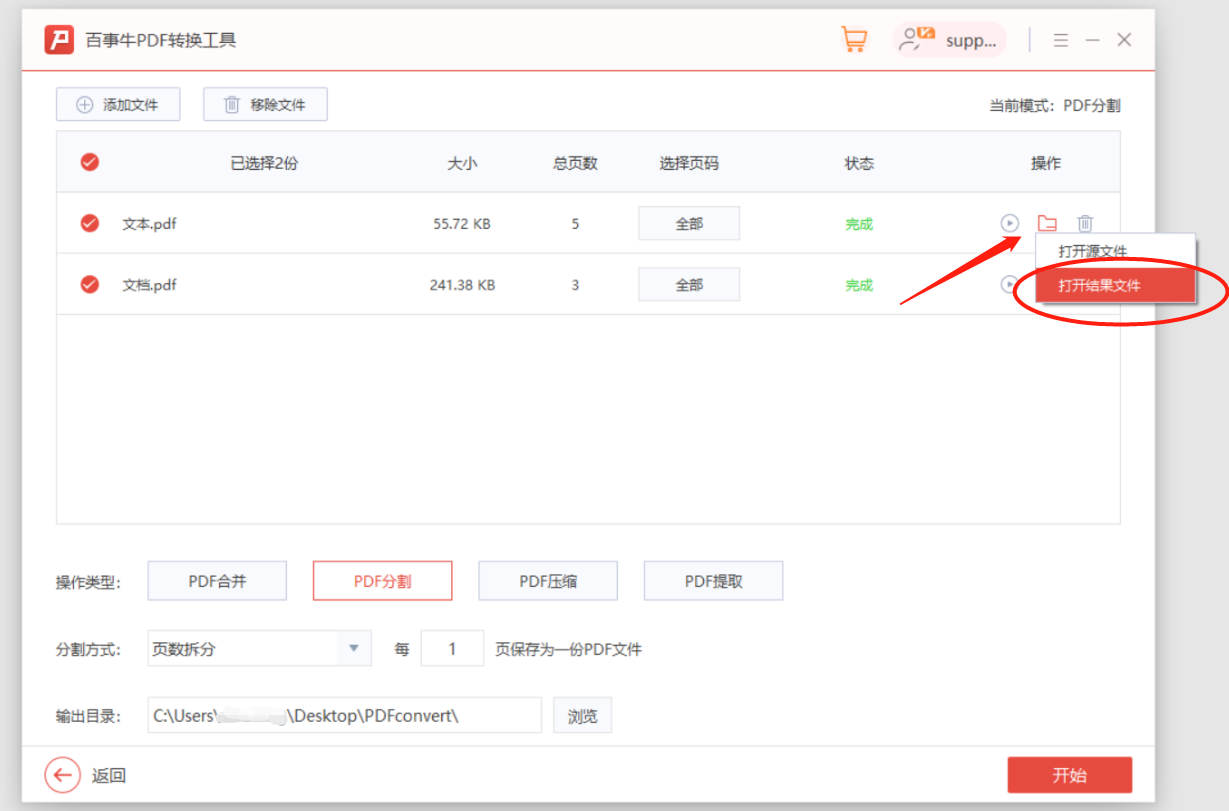Click the supp... username text
The width and height of the screenshot is (1229, 811).
coord(971,40)
